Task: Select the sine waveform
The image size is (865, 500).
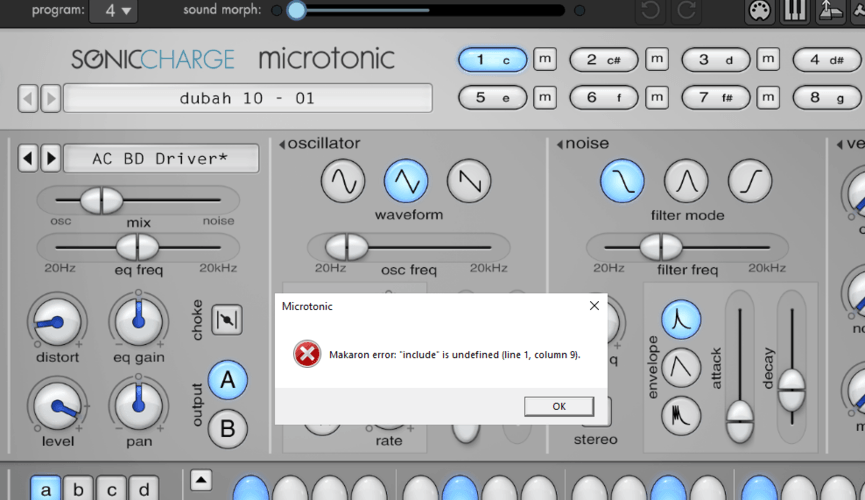Action: (343, 181)
